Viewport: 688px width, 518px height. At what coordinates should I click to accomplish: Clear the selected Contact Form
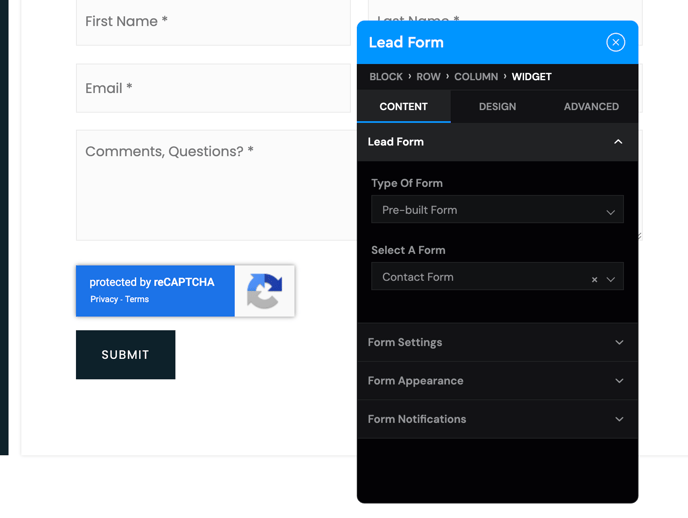[x=594, y=279]
